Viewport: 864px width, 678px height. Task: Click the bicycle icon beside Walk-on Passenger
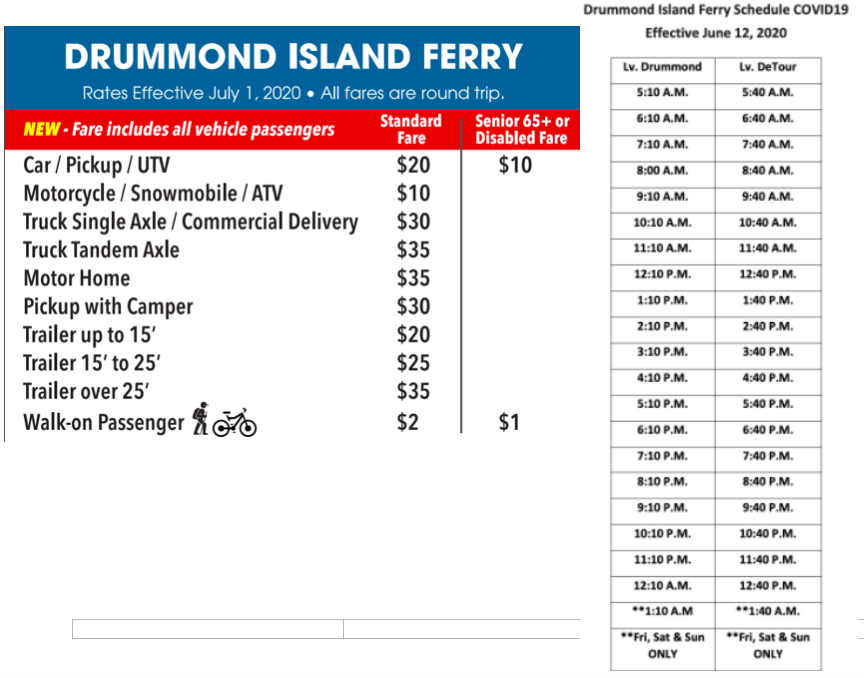click(x=235, y=423)
